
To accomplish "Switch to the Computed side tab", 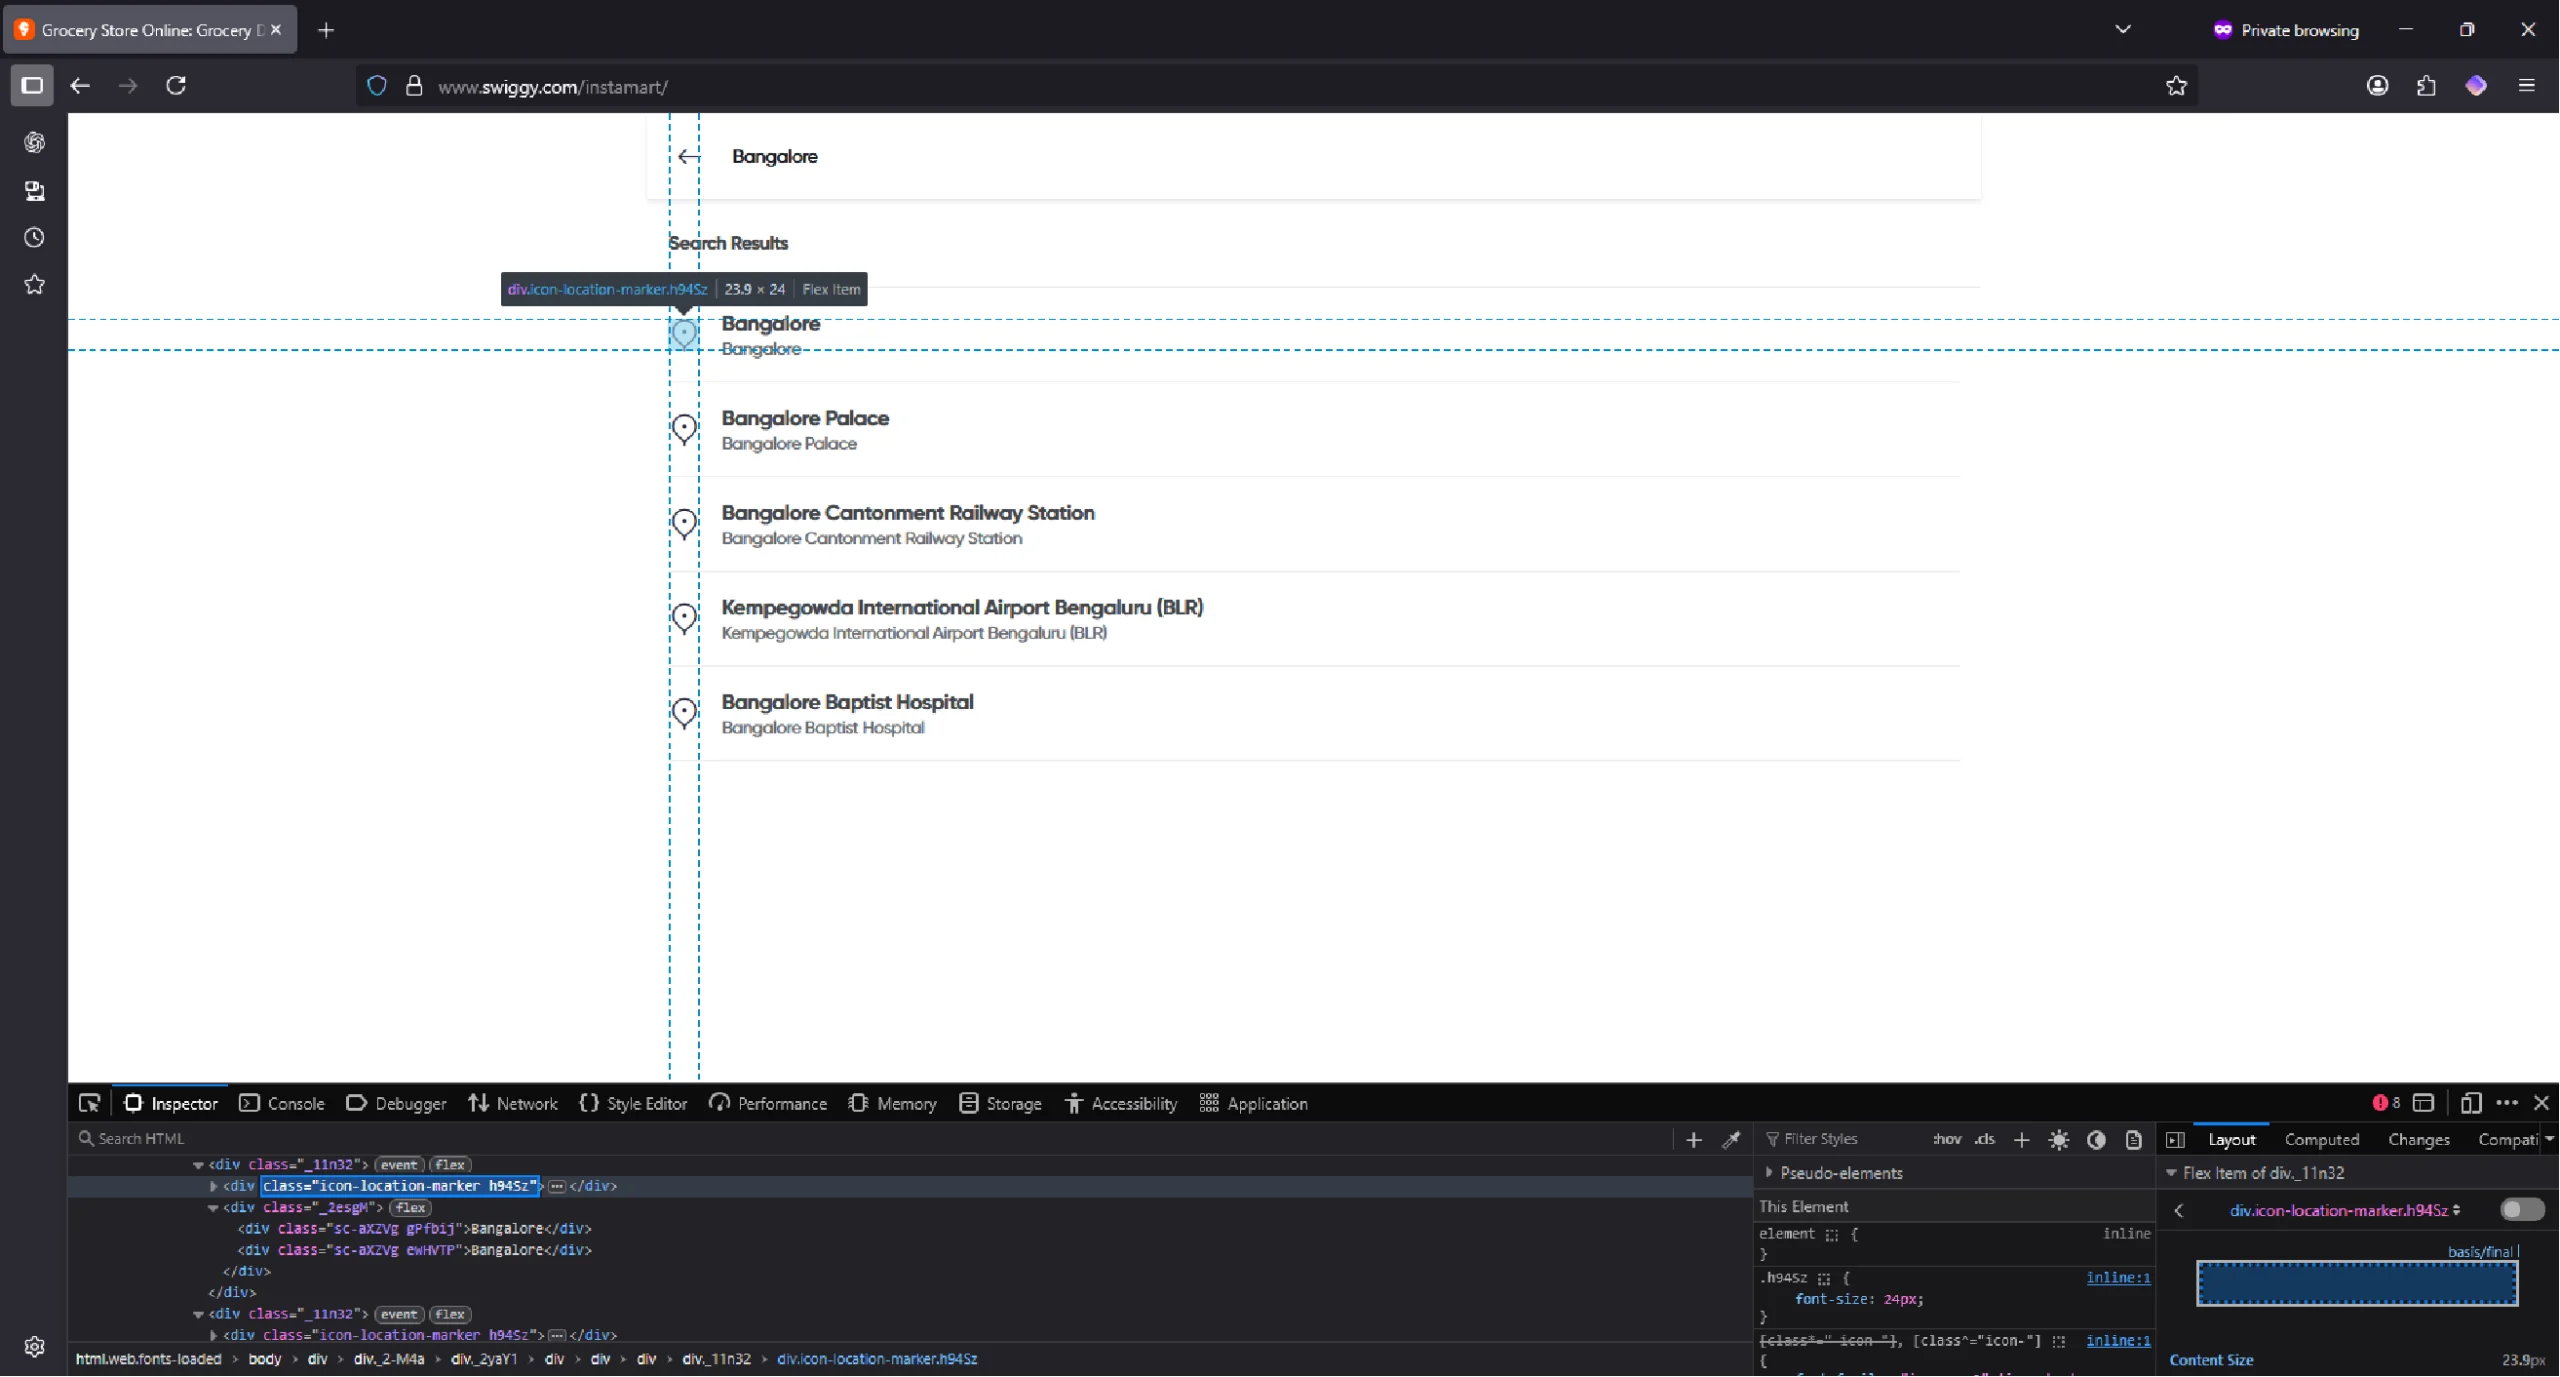I will 2322,1140.
